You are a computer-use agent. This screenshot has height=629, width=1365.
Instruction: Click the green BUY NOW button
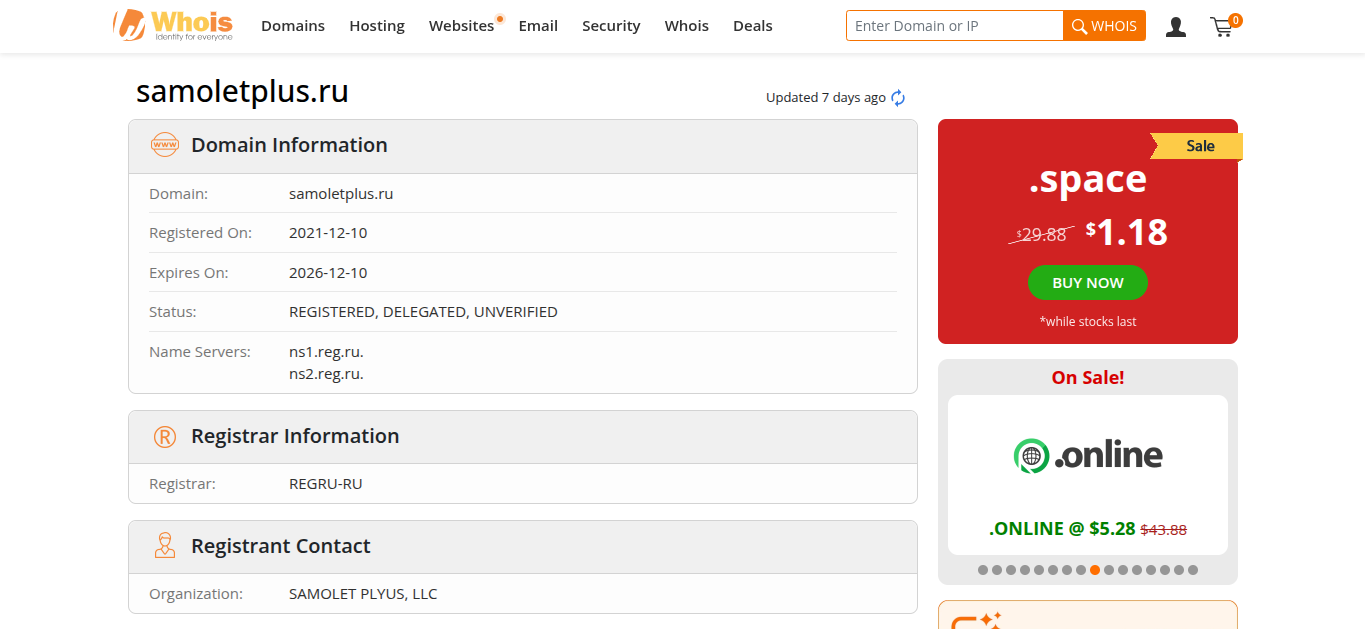[x=1088, y=283]
